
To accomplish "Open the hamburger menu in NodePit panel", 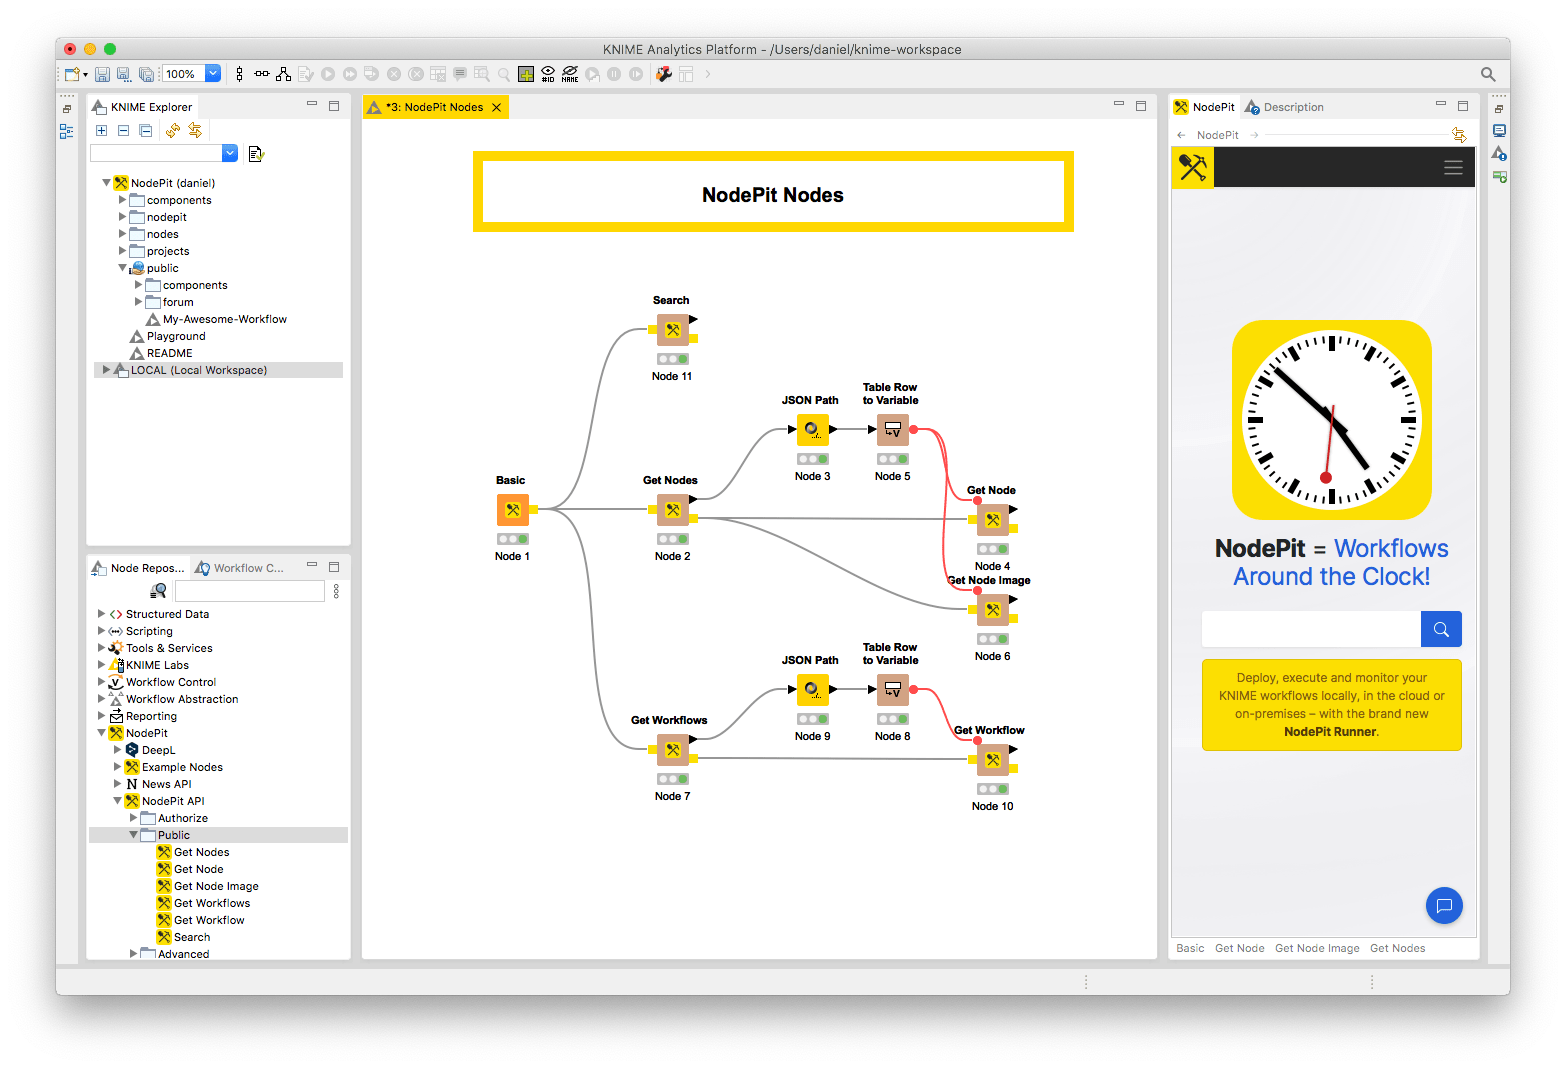I will (1453, 168).
